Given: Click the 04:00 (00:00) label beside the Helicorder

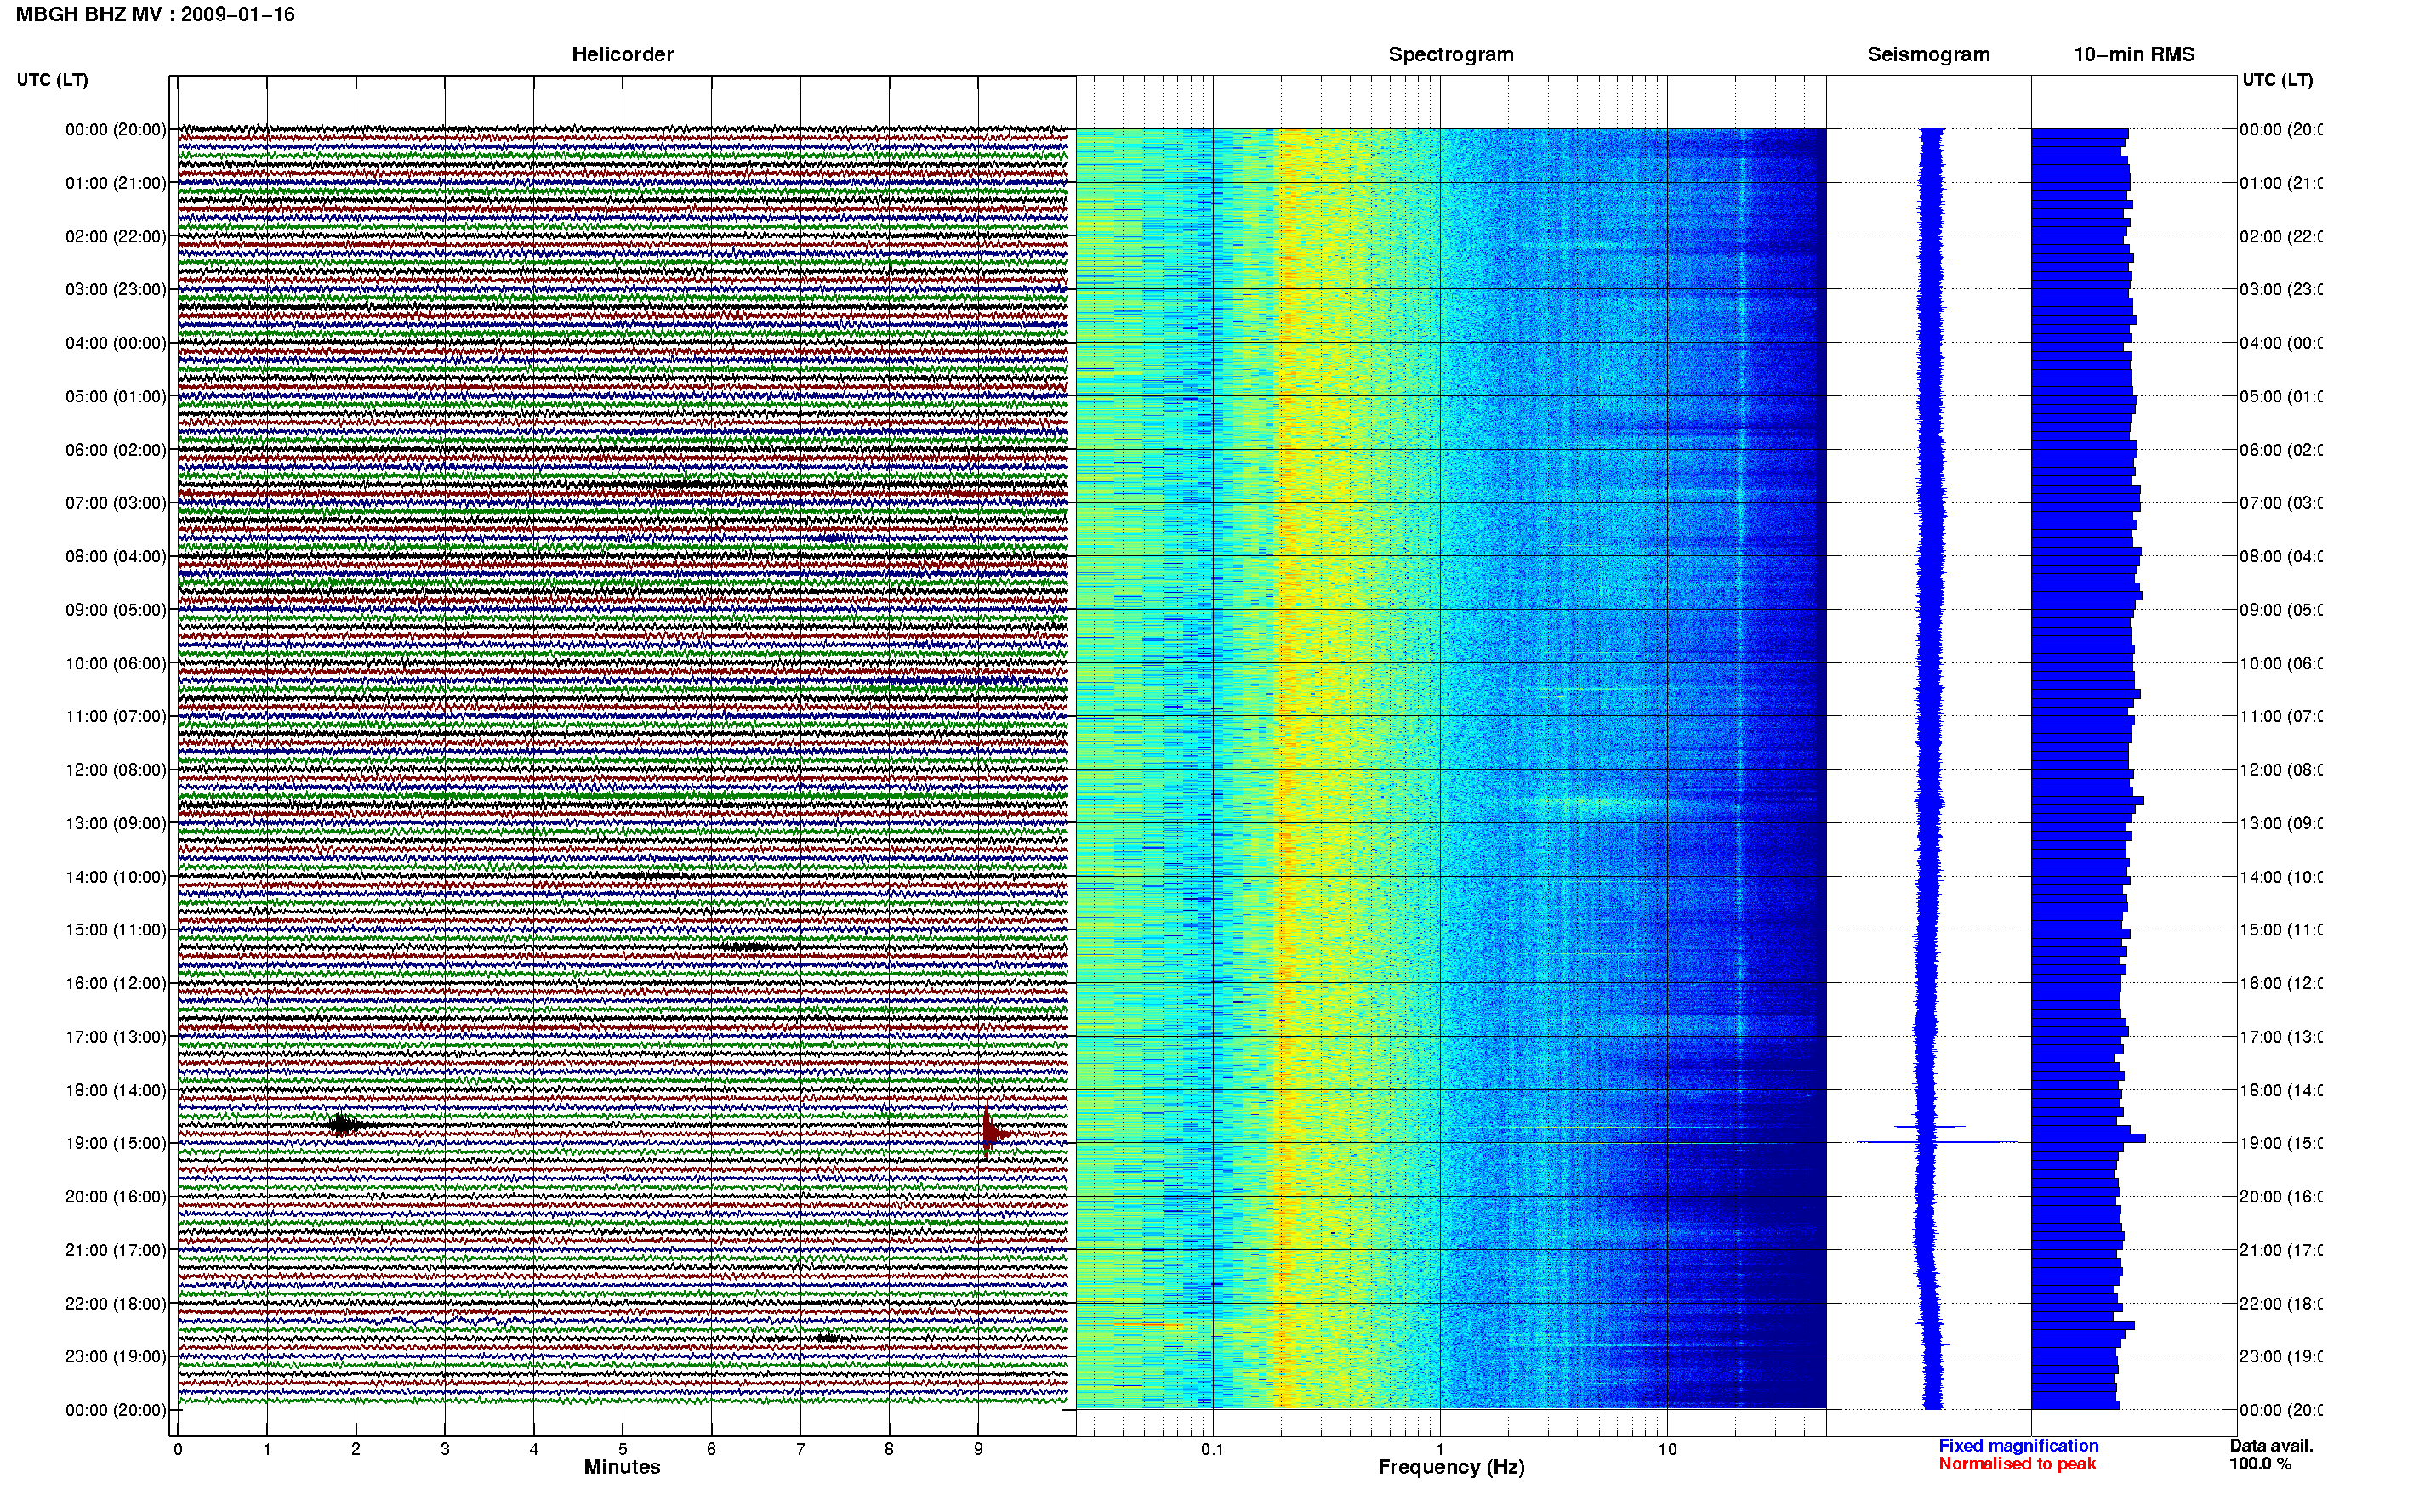Looking at the screenshot, I should pos(116,343).
